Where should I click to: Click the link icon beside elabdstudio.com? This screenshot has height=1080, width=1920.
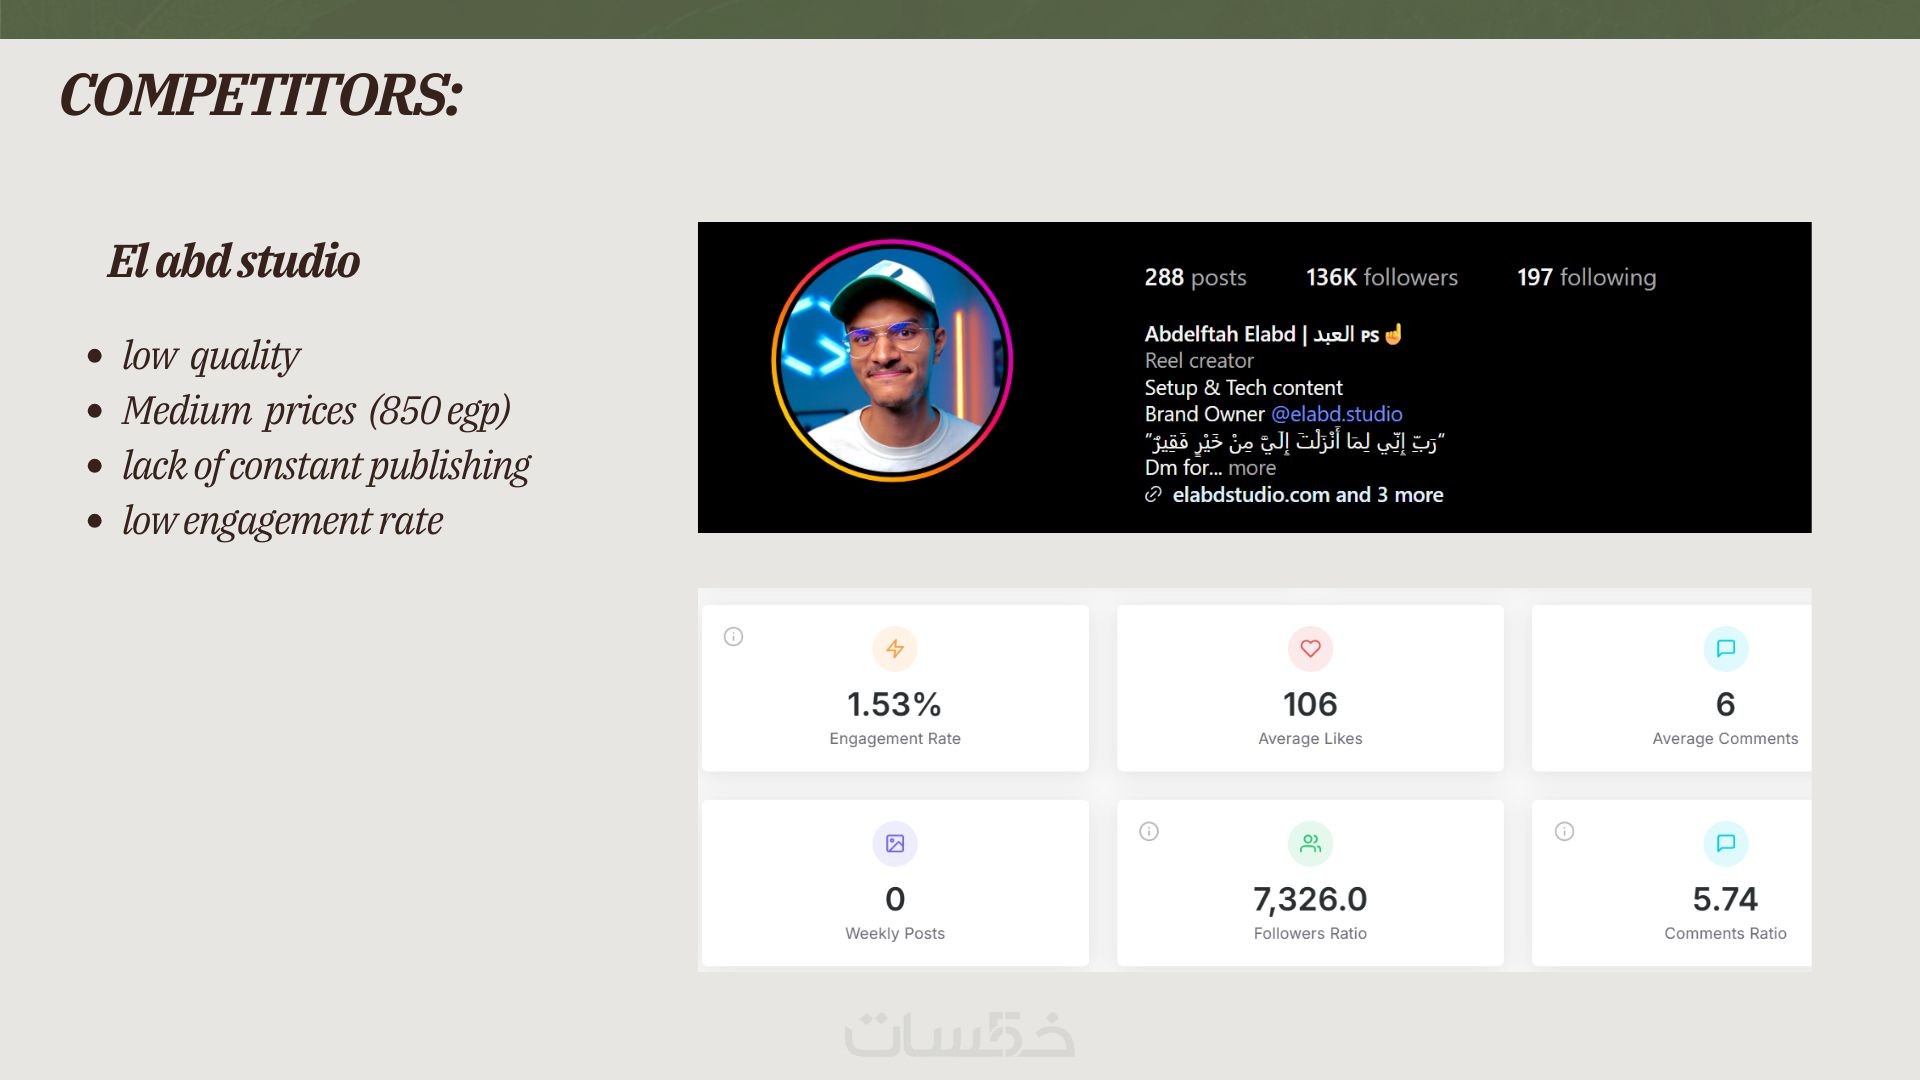[x=1153, y=495]
